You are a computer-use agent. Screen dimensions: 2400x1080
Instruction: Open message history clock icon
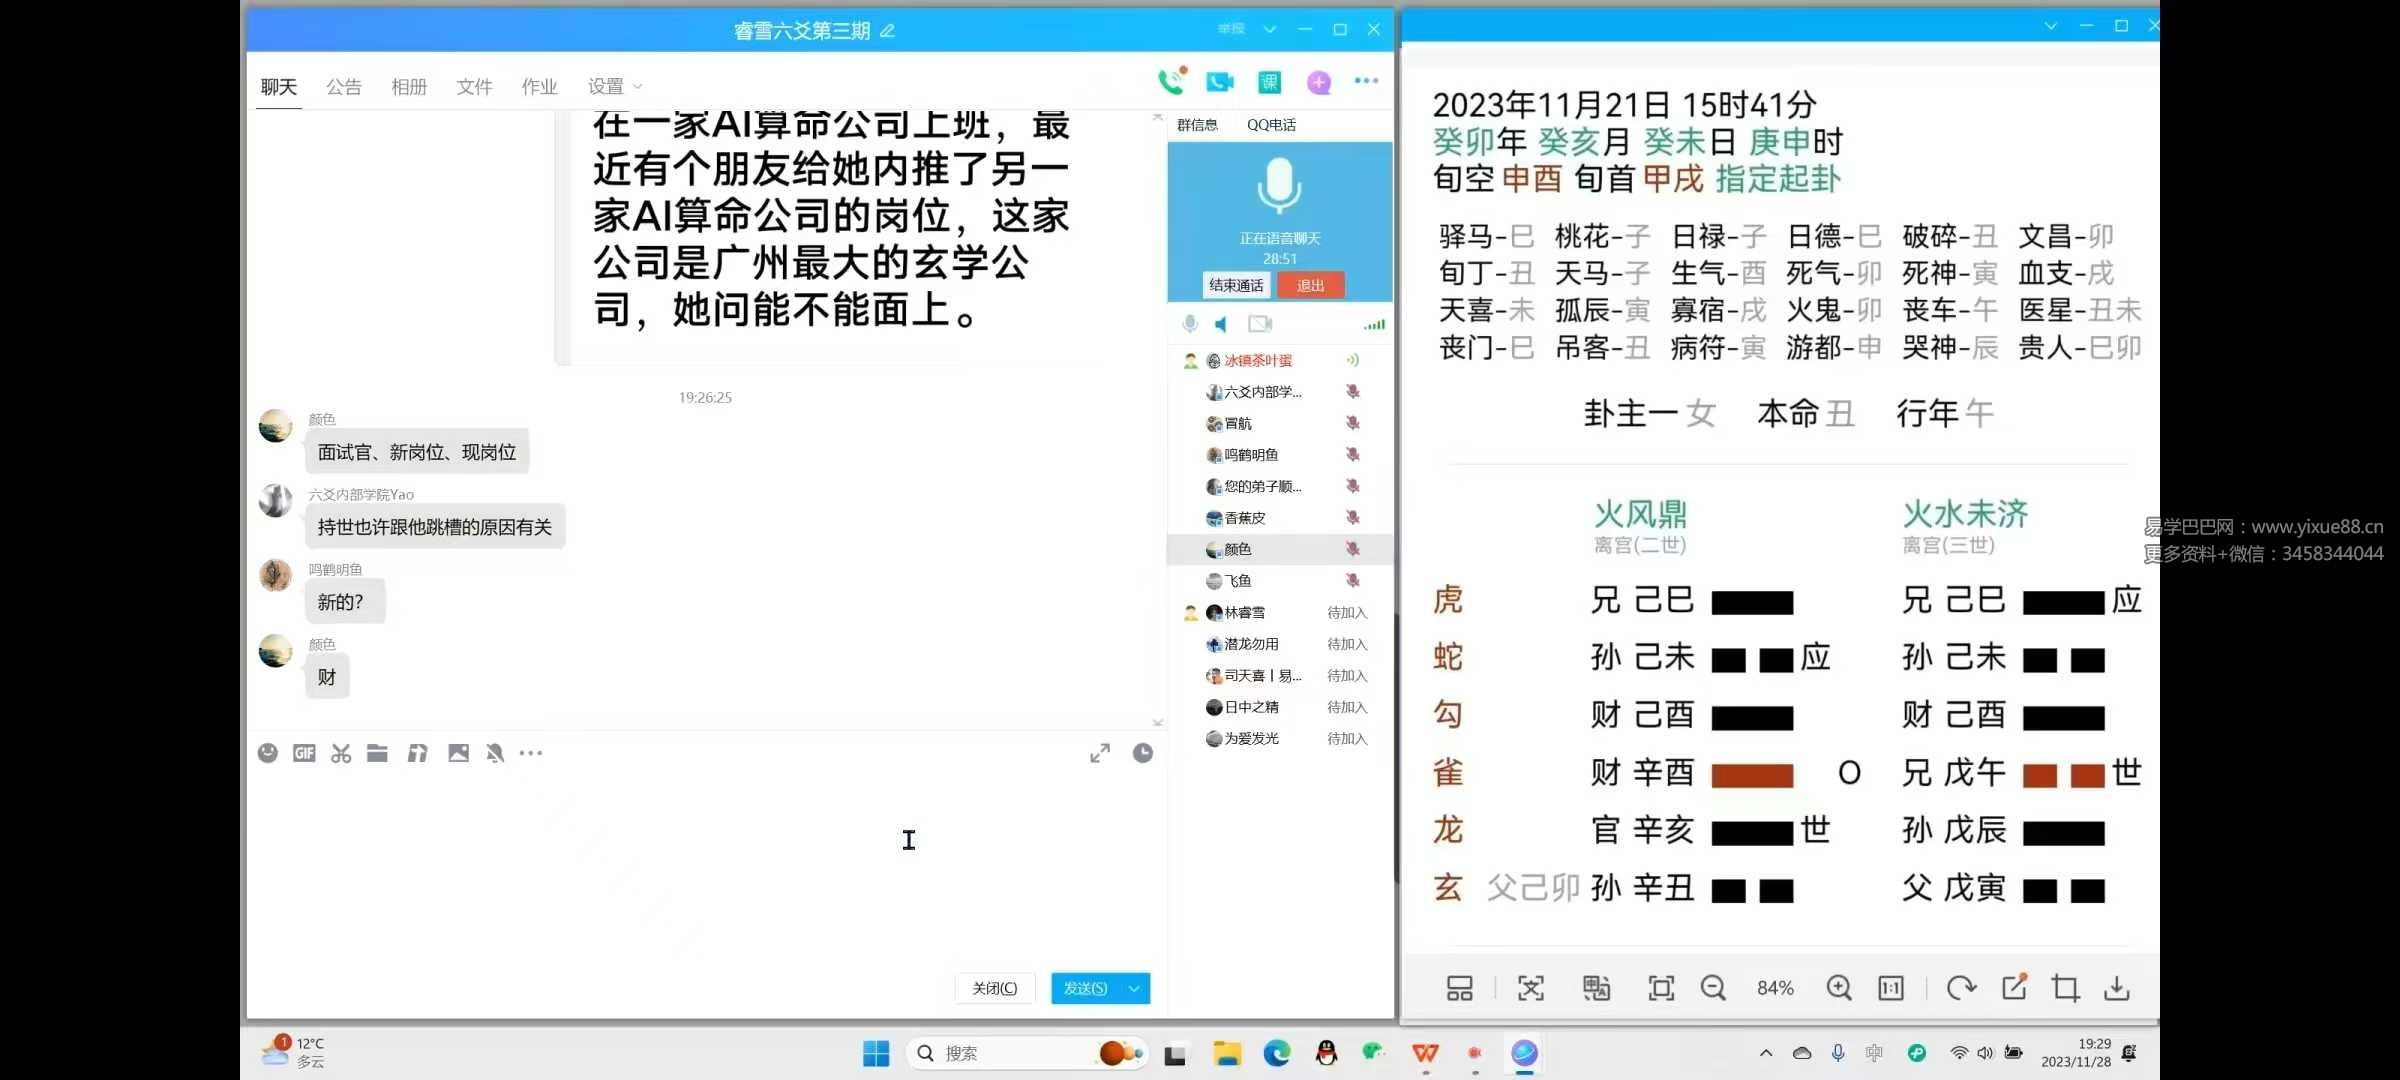[1142, 753]
